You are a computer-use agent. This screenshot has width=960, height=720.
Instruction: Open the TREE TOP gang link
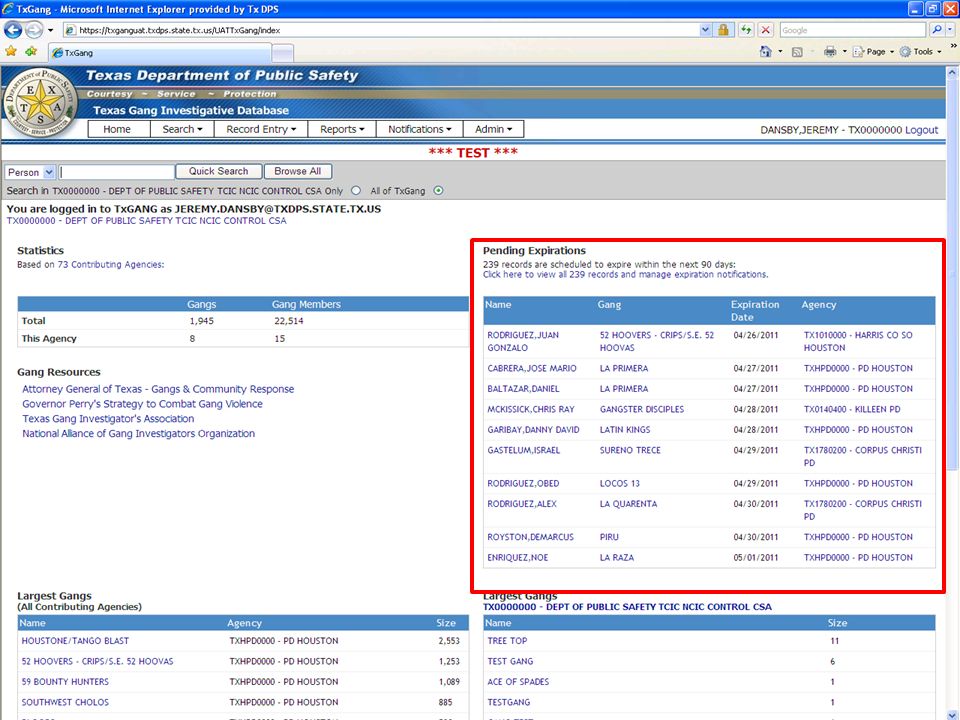[507, 641]
